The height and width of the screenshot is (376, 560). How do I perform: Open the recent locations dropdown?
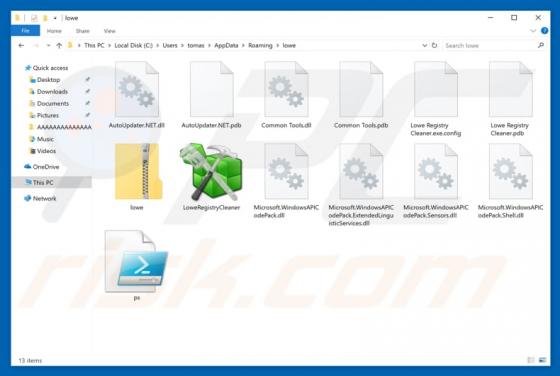pyautogui.click(x=49, y=45)
